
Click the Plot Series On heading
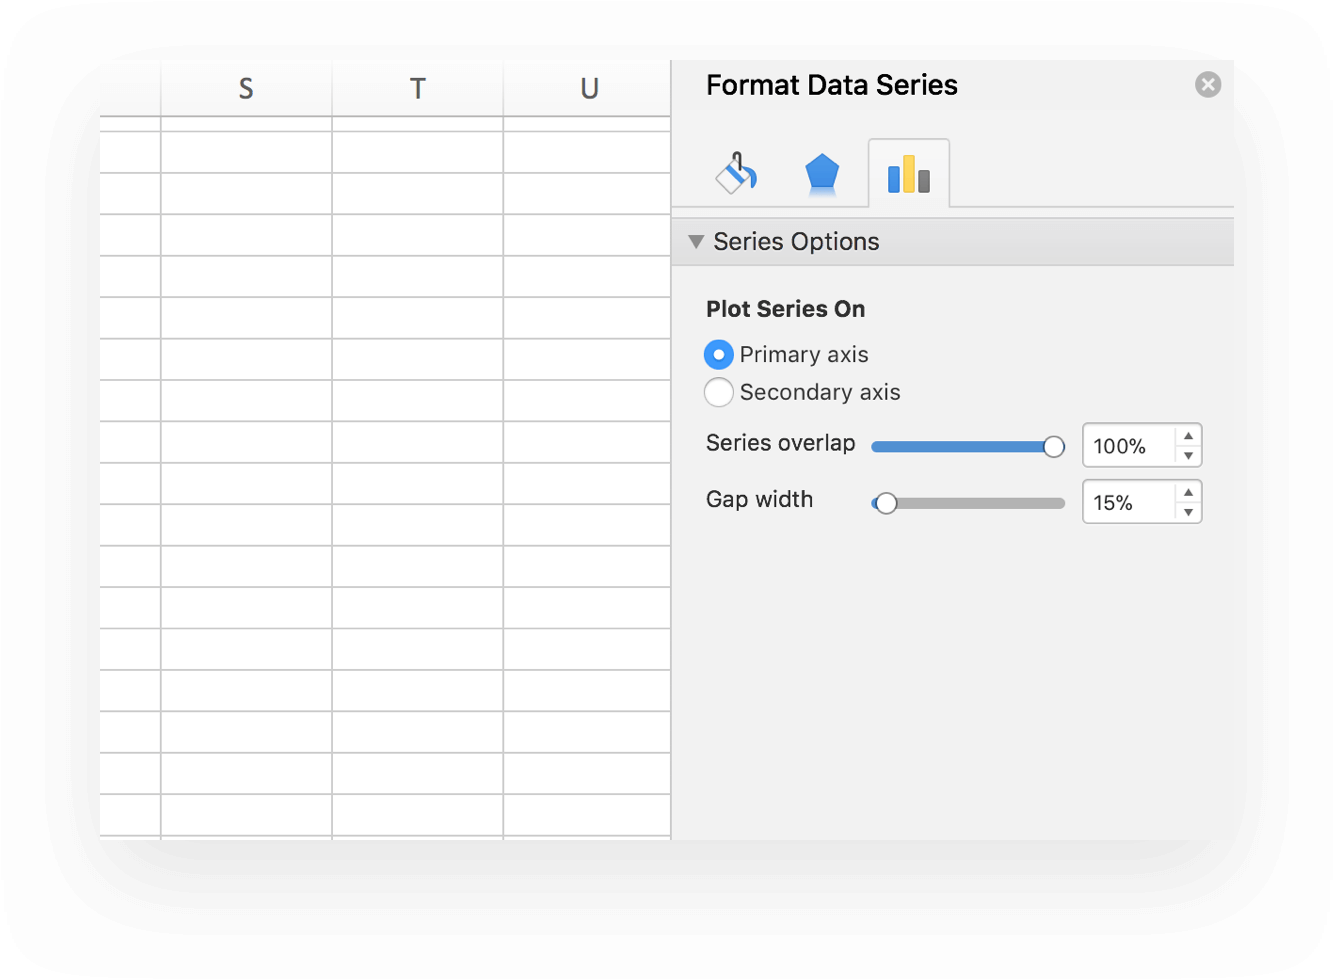pos(785,309)
